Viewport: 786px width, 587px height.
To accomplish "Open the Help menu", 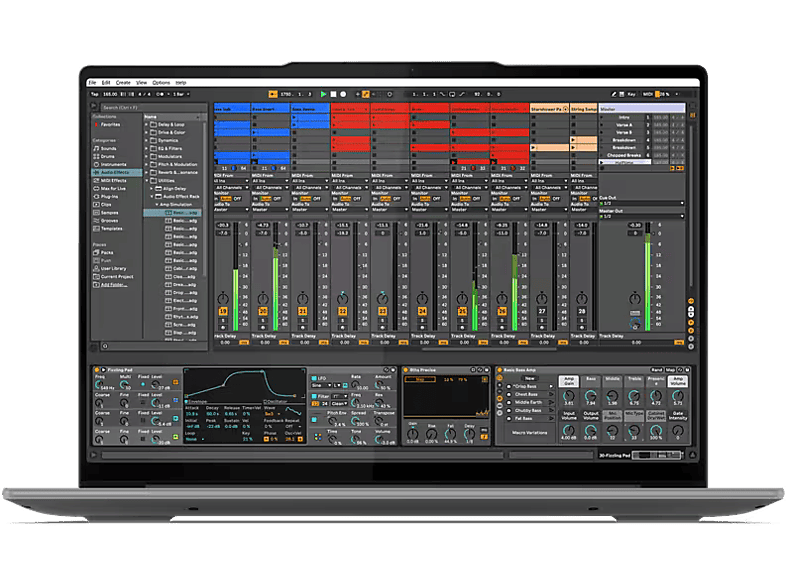I will point(181,83).
